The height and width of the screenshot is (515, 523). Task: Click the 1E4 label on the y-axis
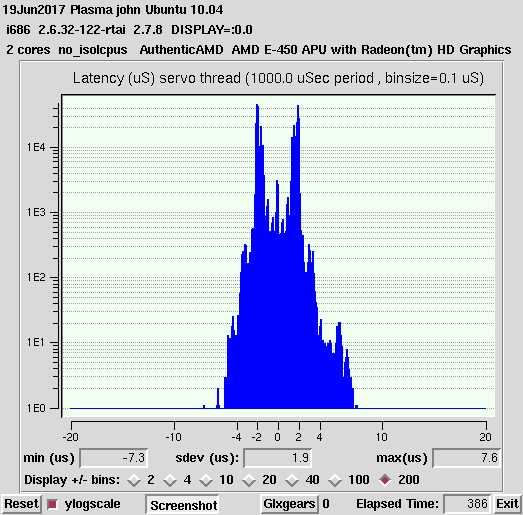(36, 147)
